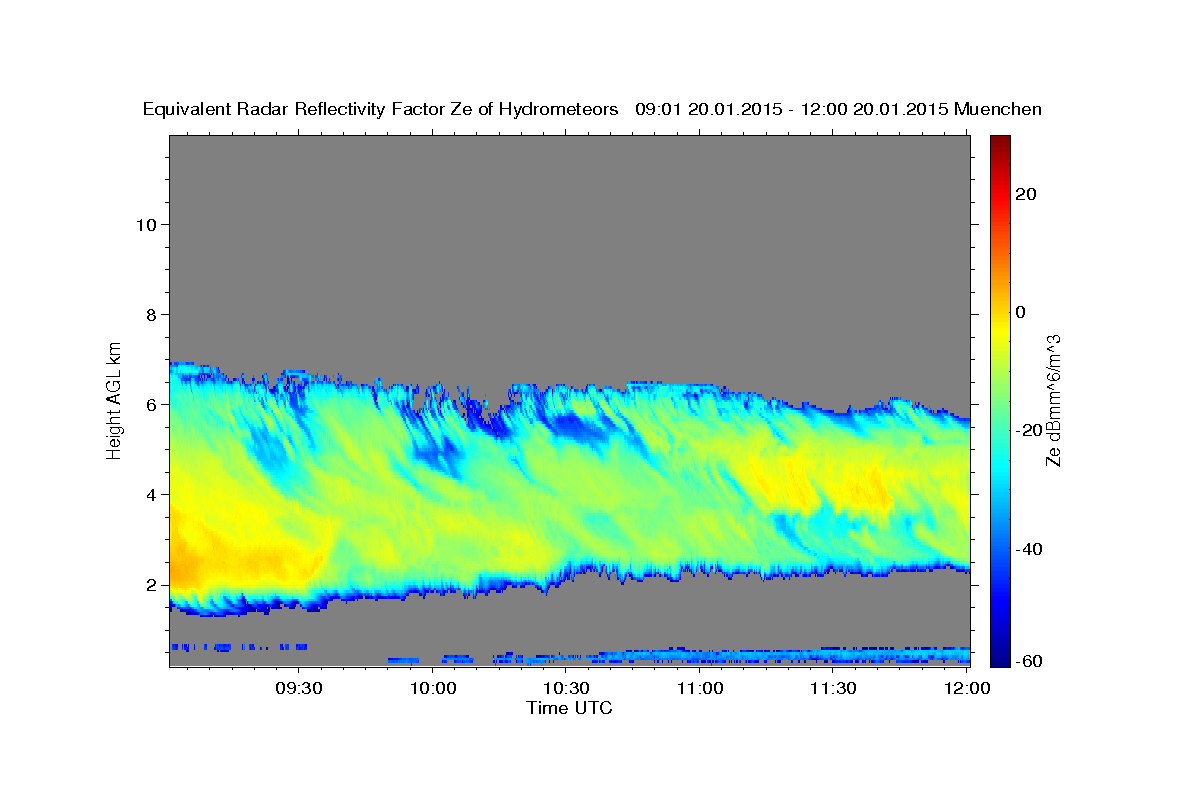1200x800 pixels.
Task: Click the colorbar value '0'
Action: point(1021,312)
